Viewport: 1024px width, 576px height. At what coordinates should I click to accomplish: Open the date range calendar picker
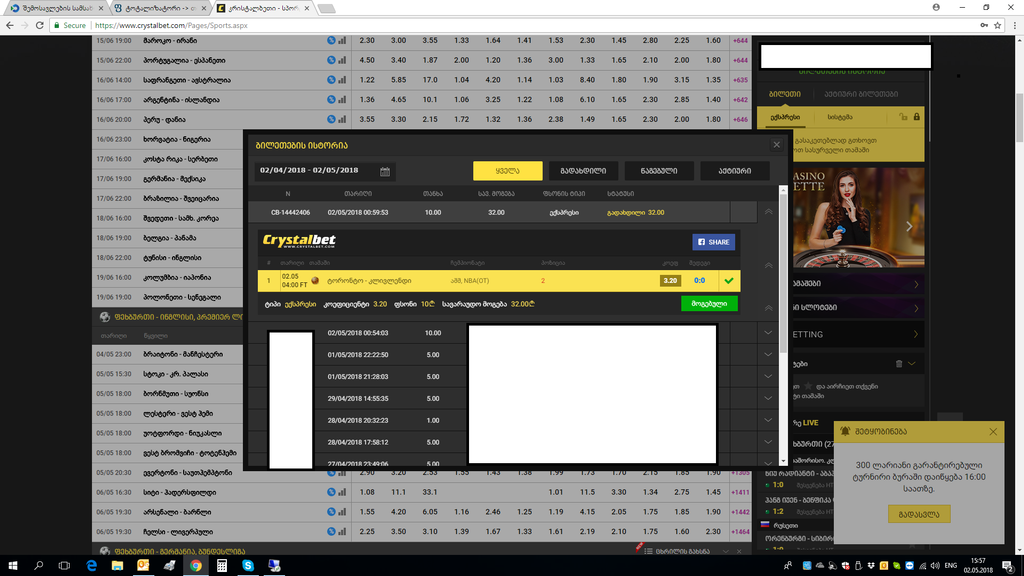click(385, 171)
